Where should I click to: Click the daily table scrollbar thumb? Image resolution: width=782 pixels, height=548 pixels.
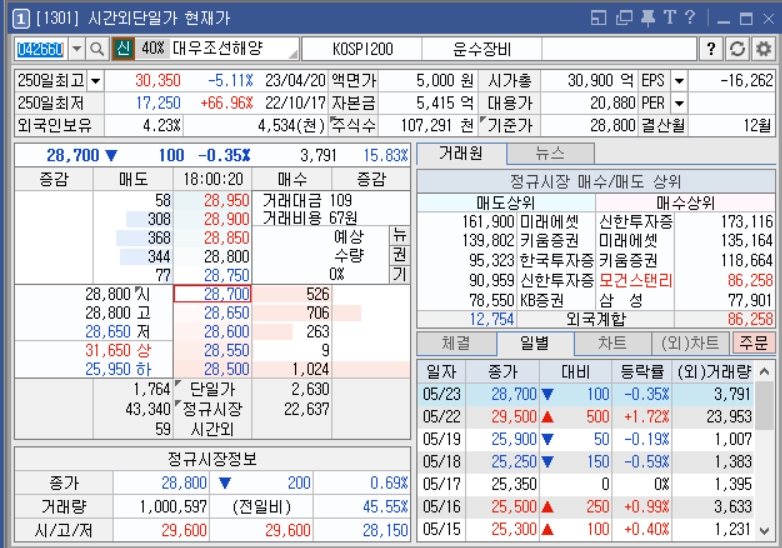tap(764, 405)
